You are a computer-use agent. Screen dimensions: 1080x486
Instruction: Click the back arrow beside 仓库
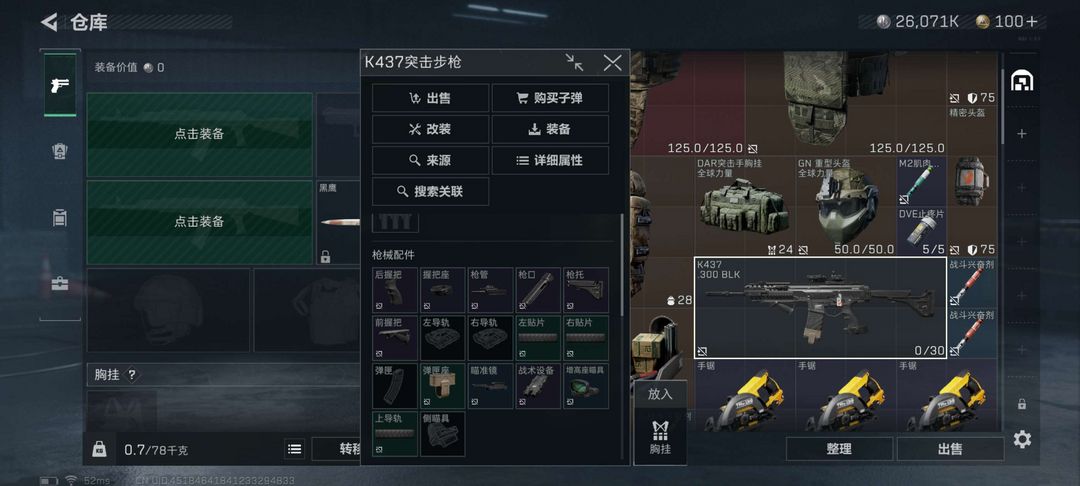pos(49,22)
